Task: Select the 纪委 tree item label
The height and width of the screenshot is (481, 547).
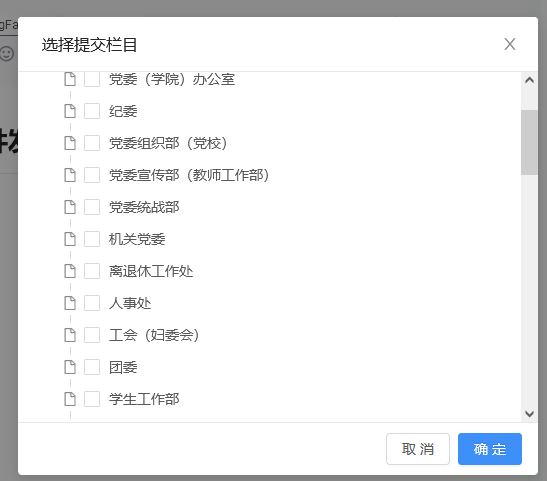Action: coord(123,112)
